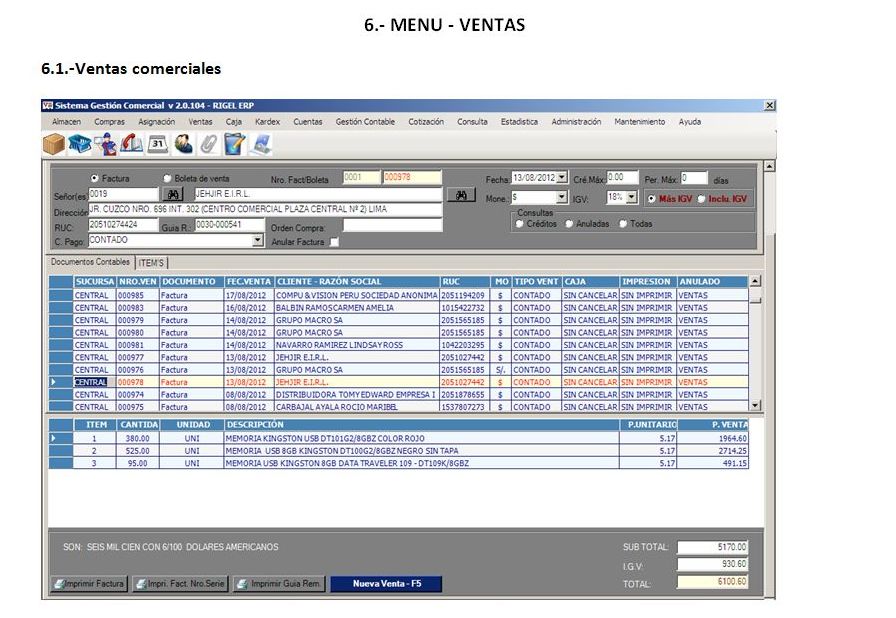The image size is (896, 618).
Task: Open the notepad with pencil toolbar icon
Action: 234,145
